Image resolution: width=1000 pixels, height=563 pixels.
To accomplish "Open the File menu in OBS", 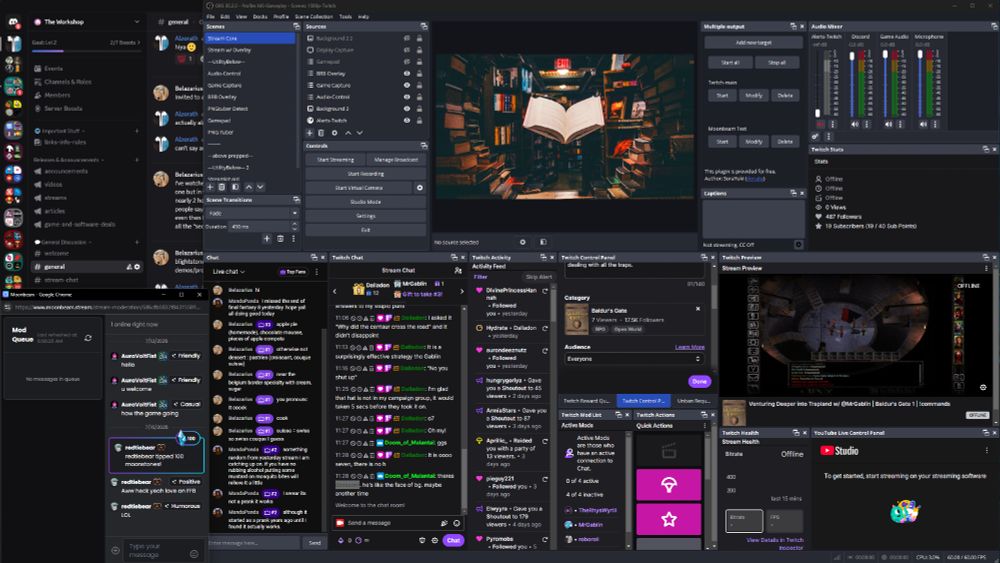I will [210, 17].
